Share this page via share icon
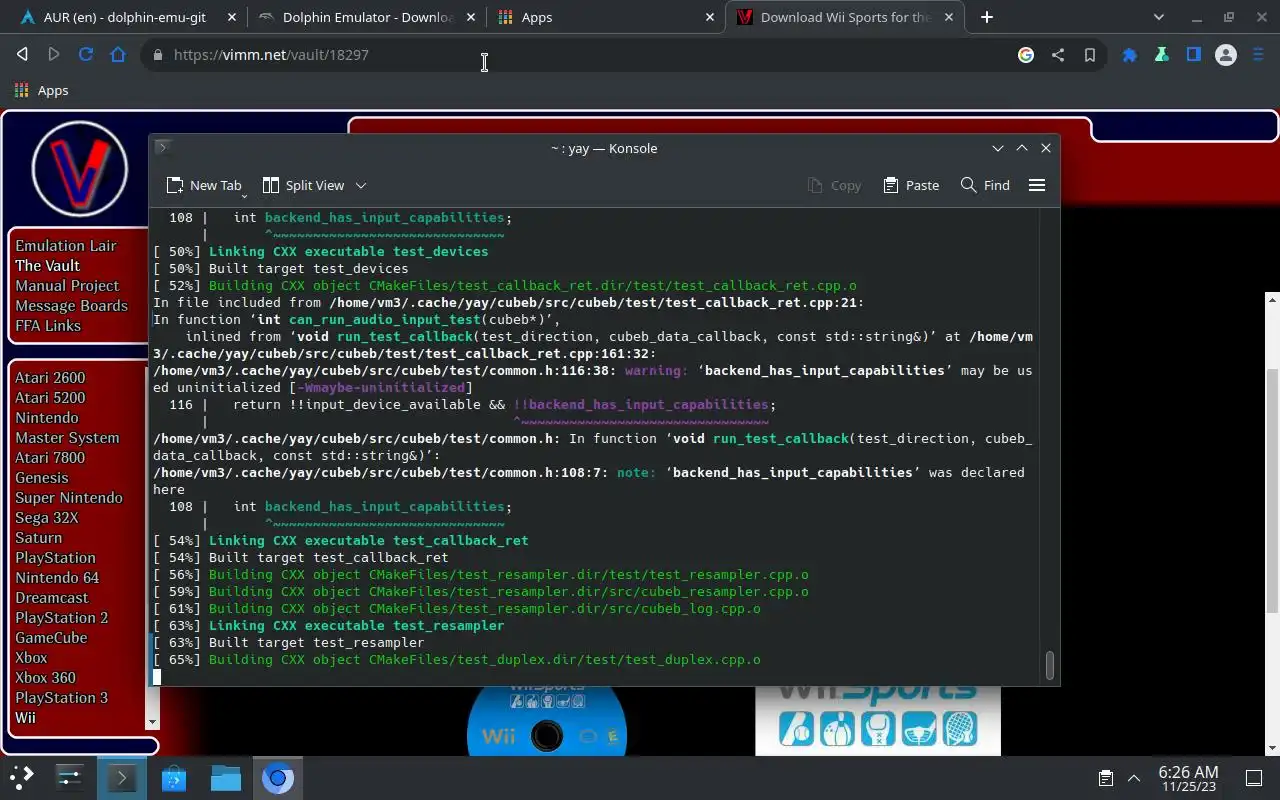This screenshot has height=800, width=1280. coord(1058,55)
